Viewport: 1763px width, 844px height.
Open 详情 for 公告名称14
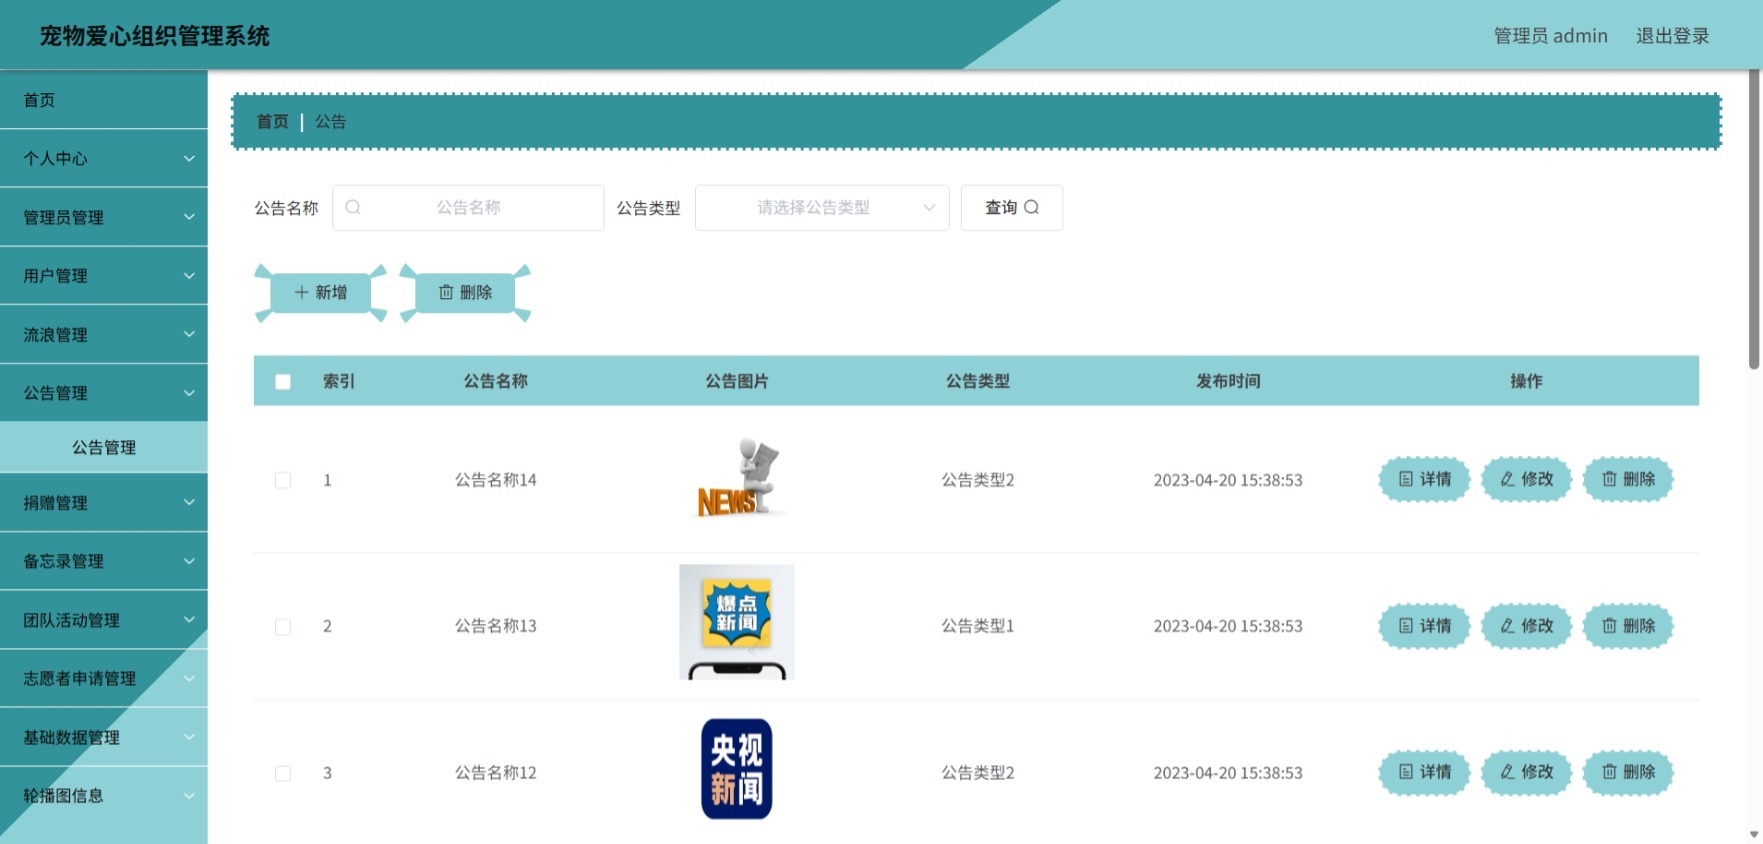click(x=1424, y=479)
